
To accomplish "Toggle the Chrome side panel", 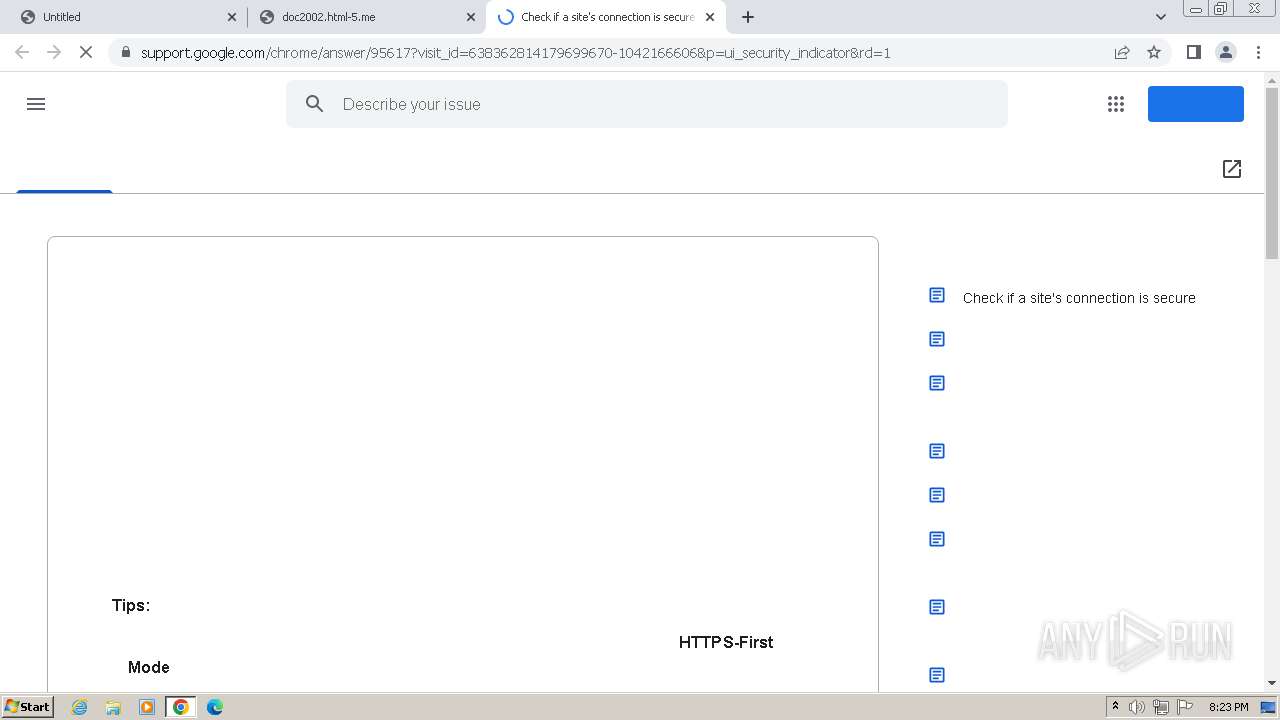I will click(x=1193, y=52).
